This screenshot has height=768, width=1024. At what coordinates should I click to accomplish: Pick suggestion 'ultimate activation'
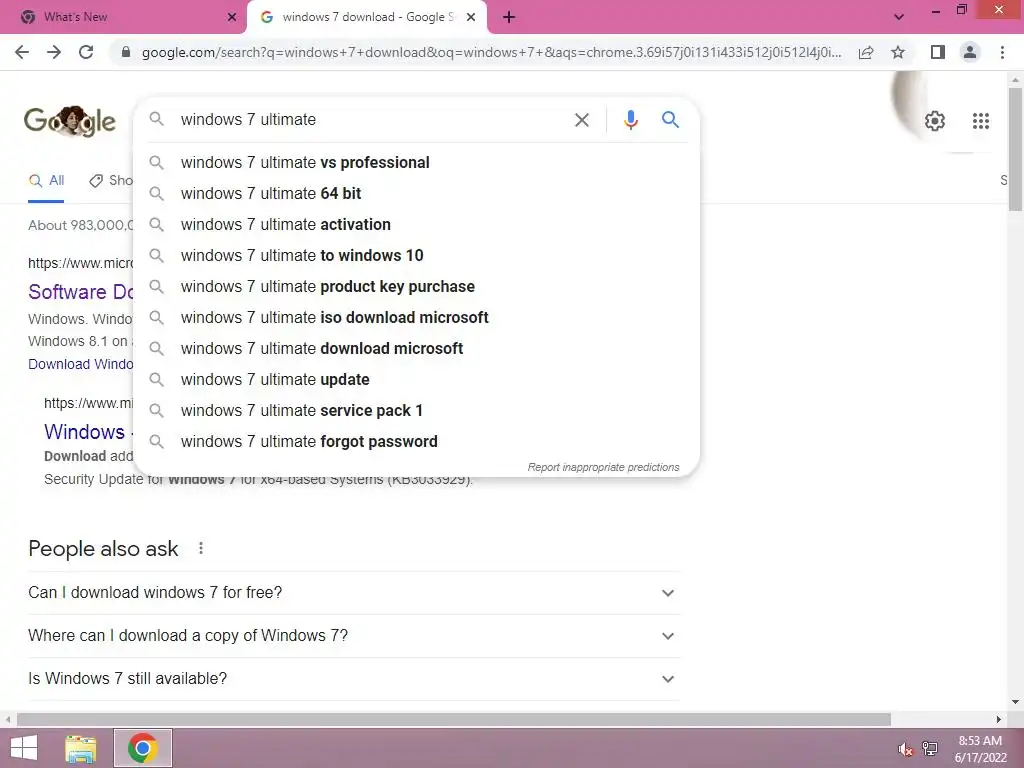416,225
